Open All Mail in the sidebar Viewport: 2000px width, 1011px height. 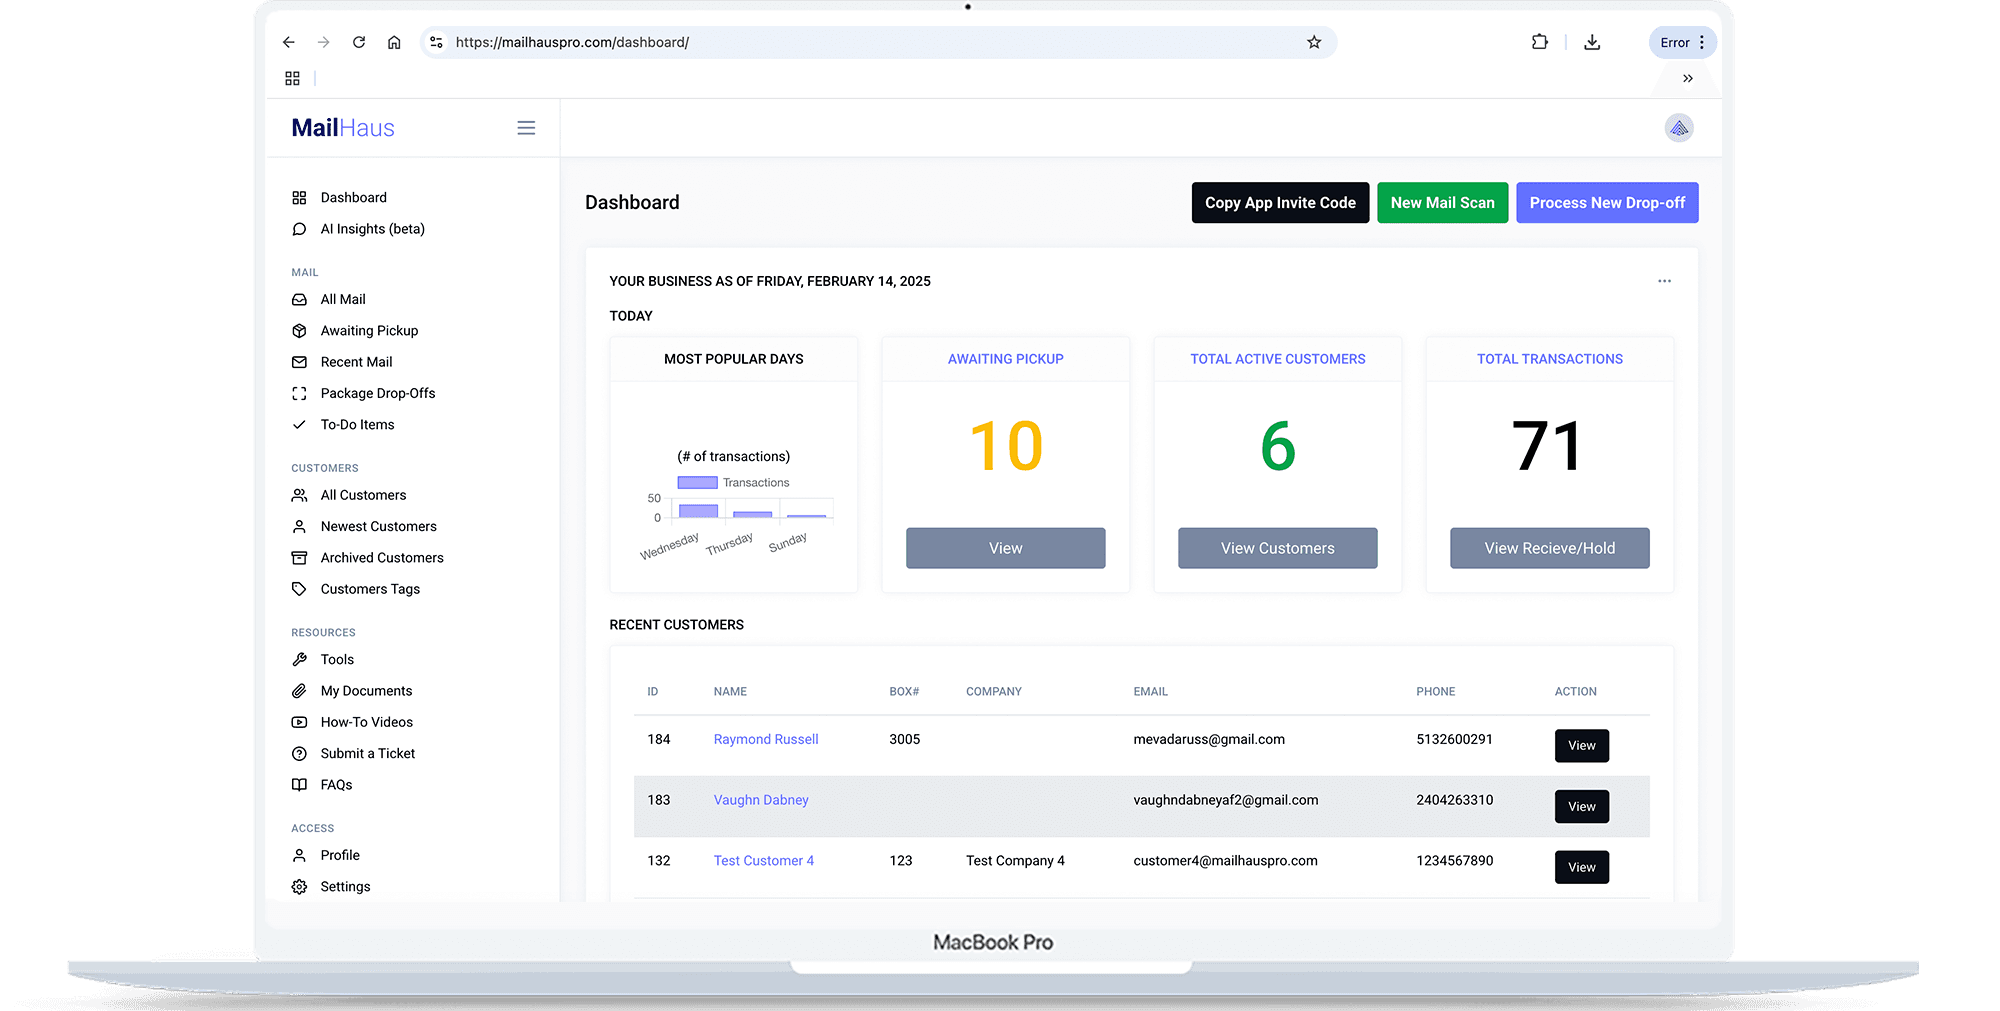pos(343,299)
